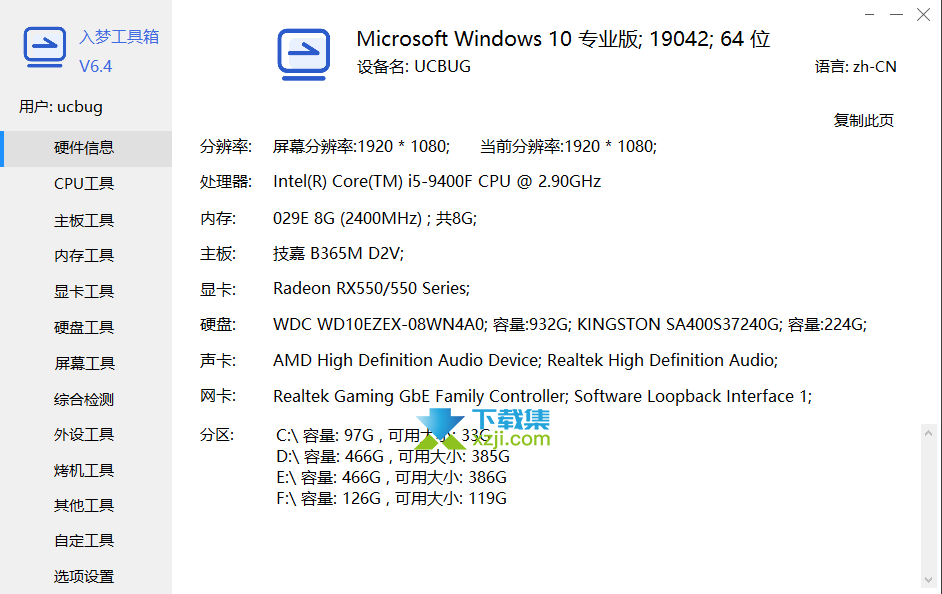Open 硬盘工具 from the sidebar
Viewport: 942px width, 594px height.
click(x=86, y=327)
